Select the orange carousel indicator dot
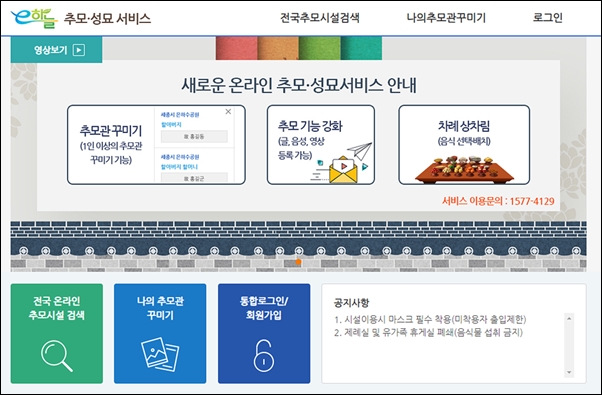 click(x=298, y=262)
